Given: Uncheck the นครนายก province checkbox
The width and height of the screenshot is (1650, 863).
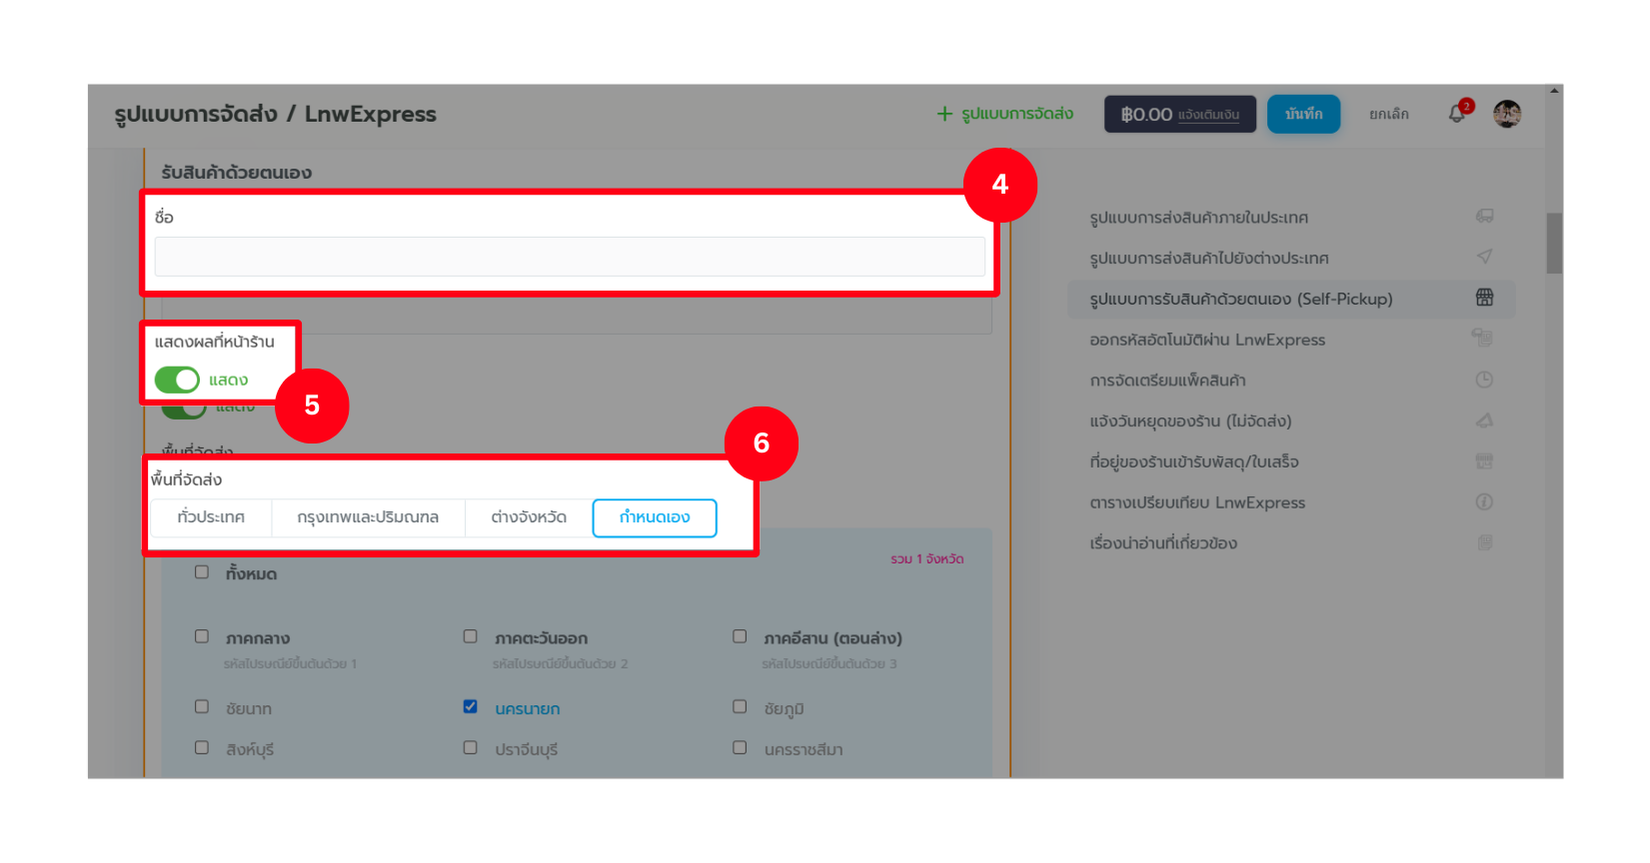Looking at the screenshot, I should click(x=470, y=707).
